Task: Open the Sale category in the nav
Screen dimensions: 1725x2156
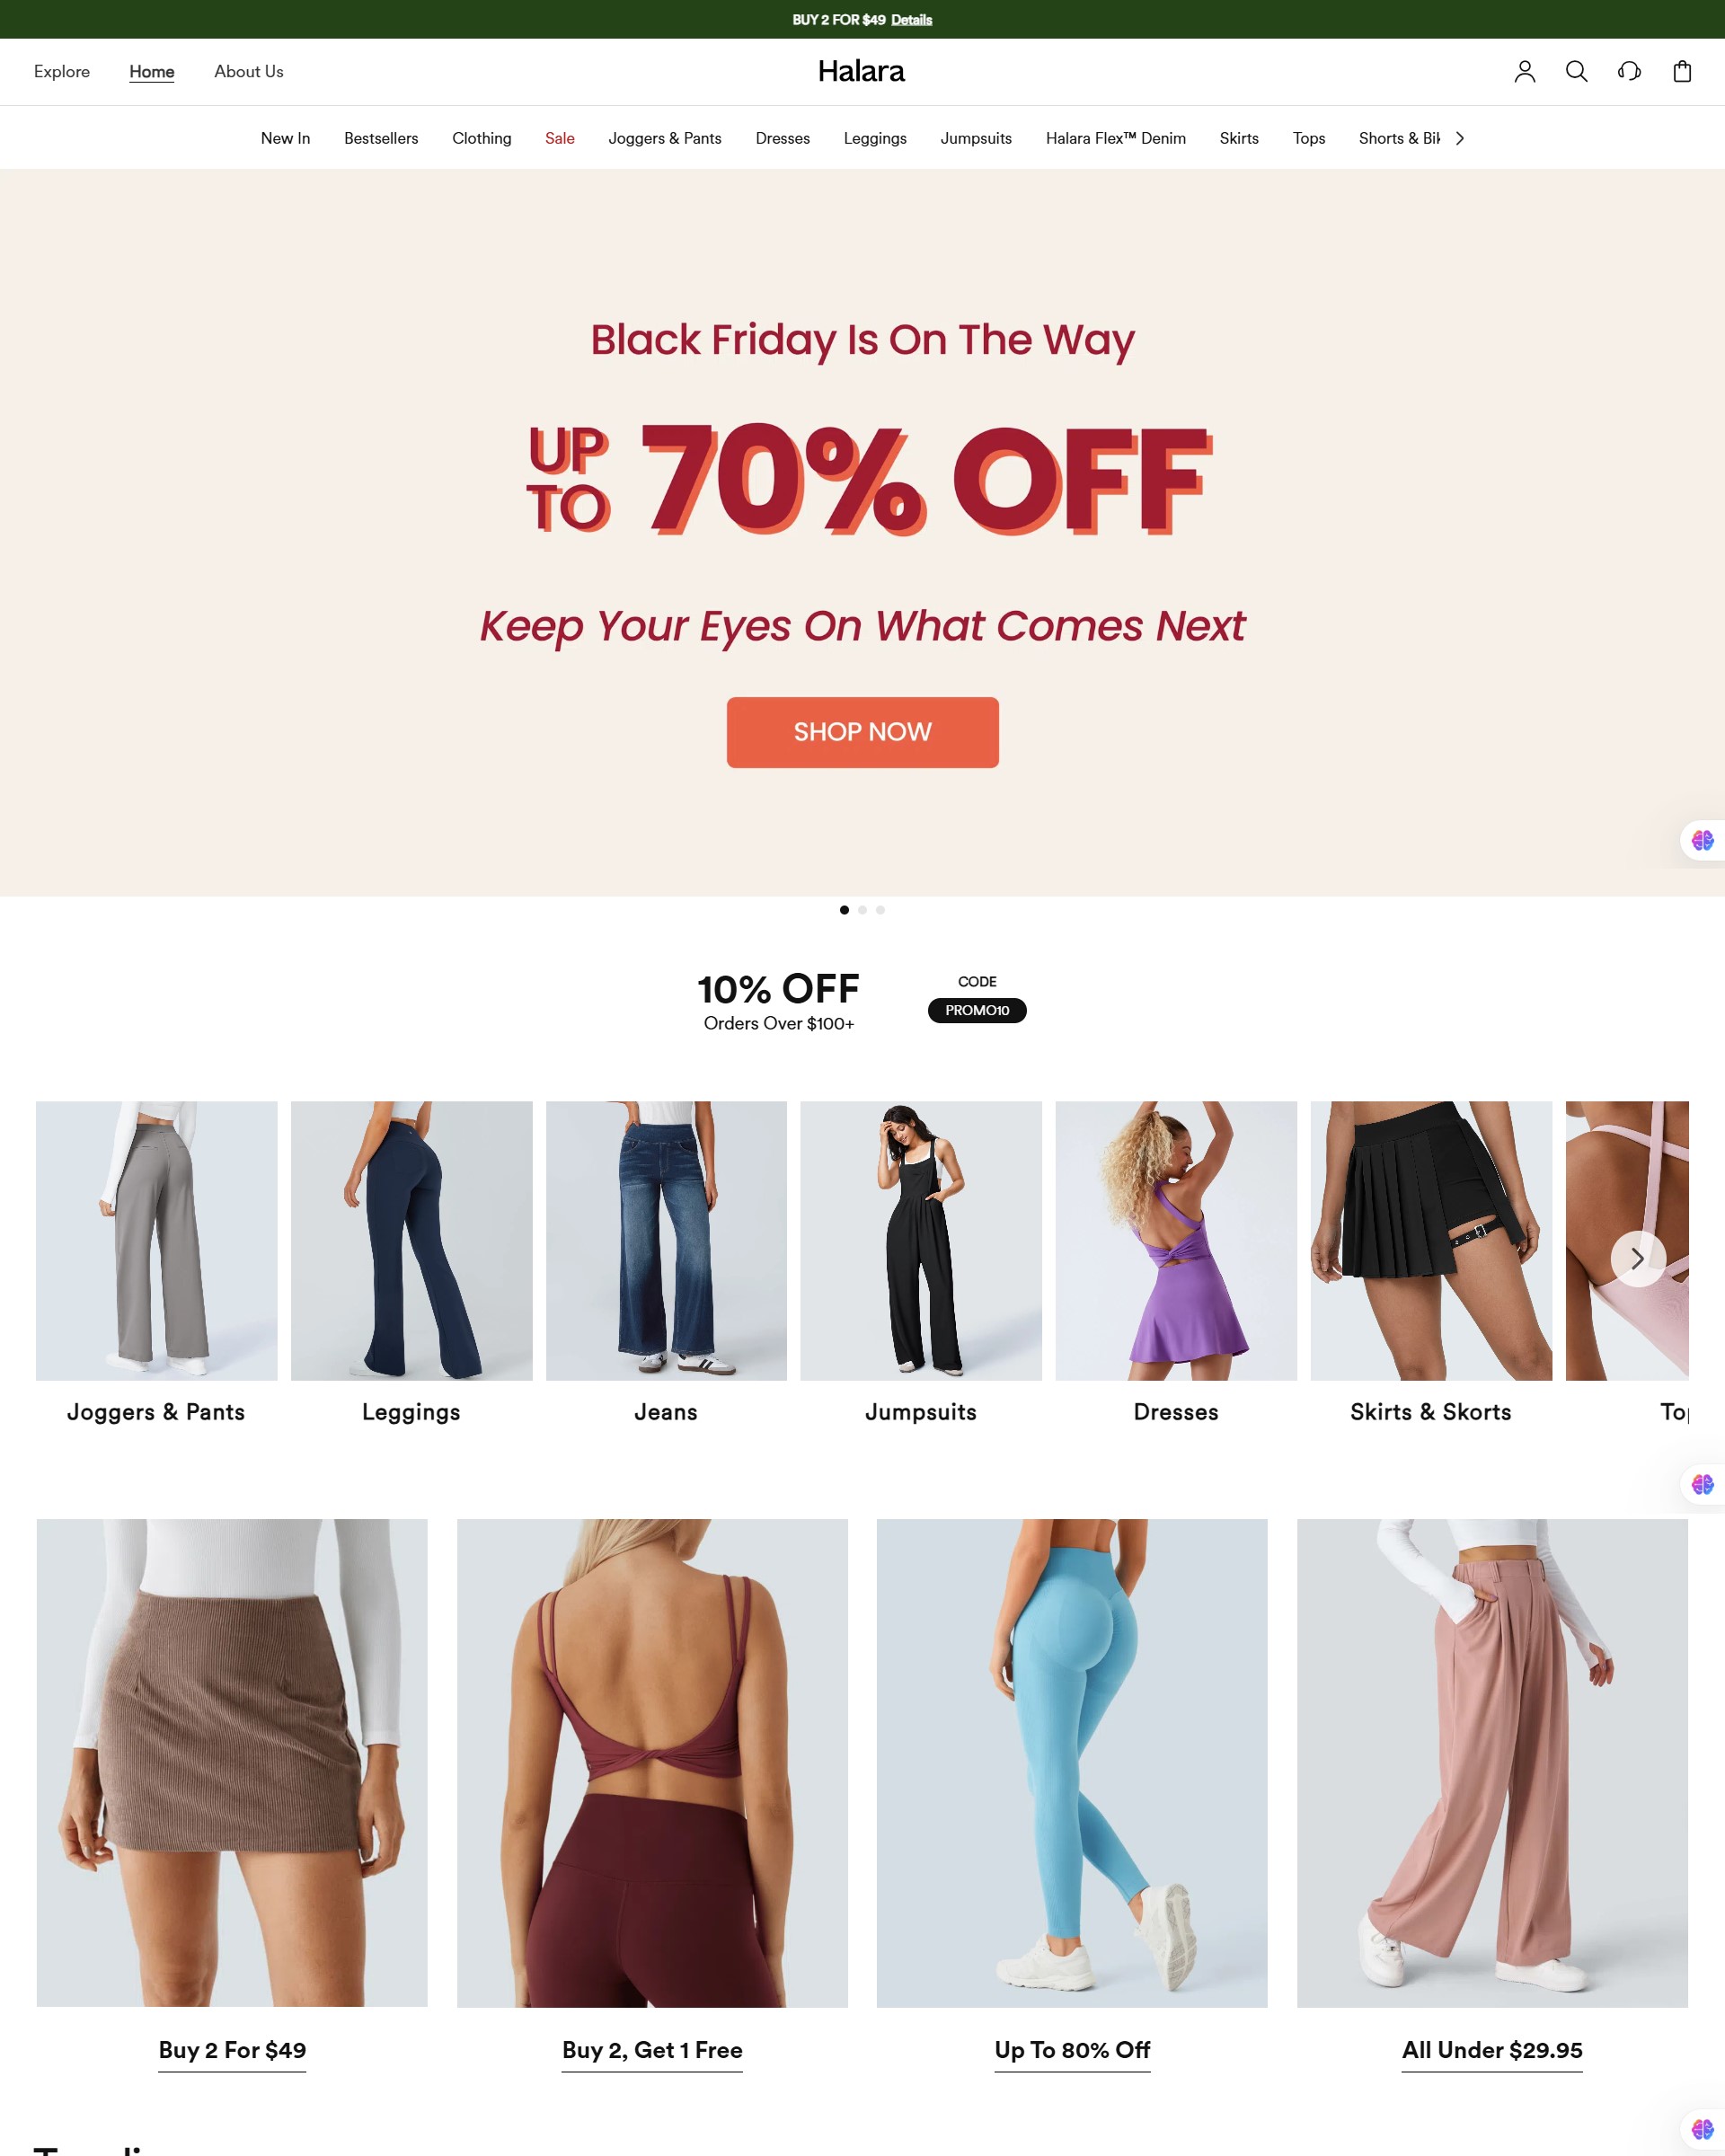Action: [560, 138]
